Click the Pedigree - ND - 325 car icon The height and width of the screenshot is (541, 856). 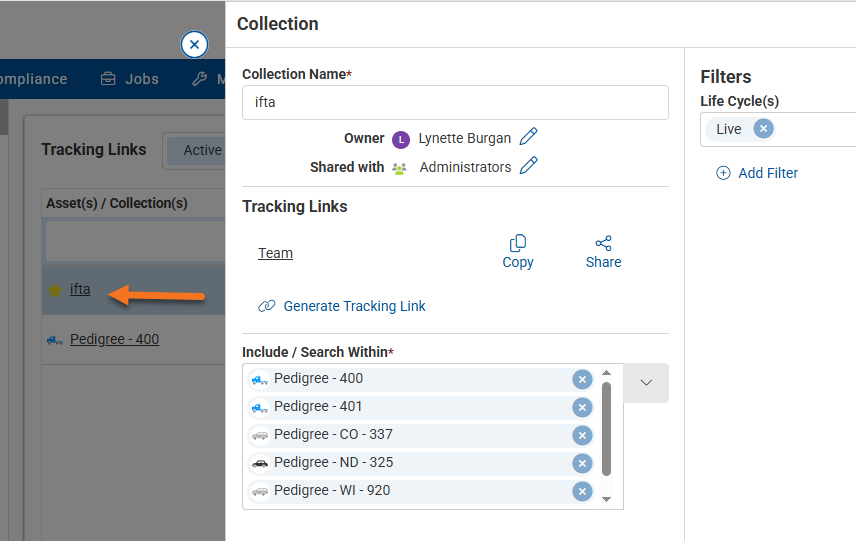259,463
